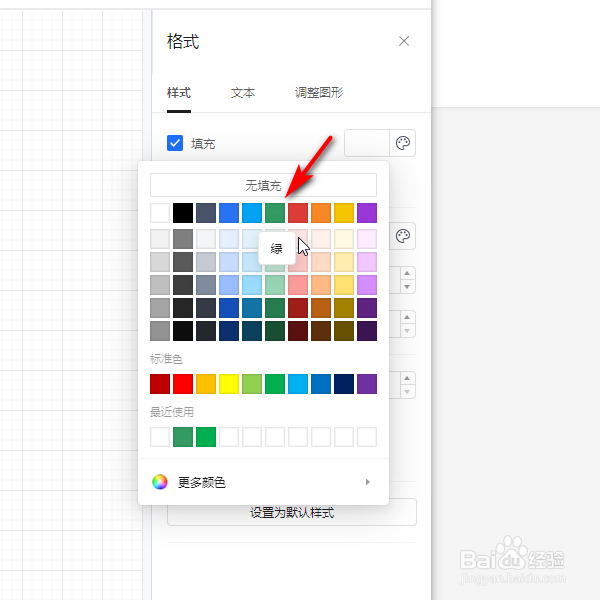Click the fill color preview box
This screenshot has width=600, height=600.
click(366, 143)
